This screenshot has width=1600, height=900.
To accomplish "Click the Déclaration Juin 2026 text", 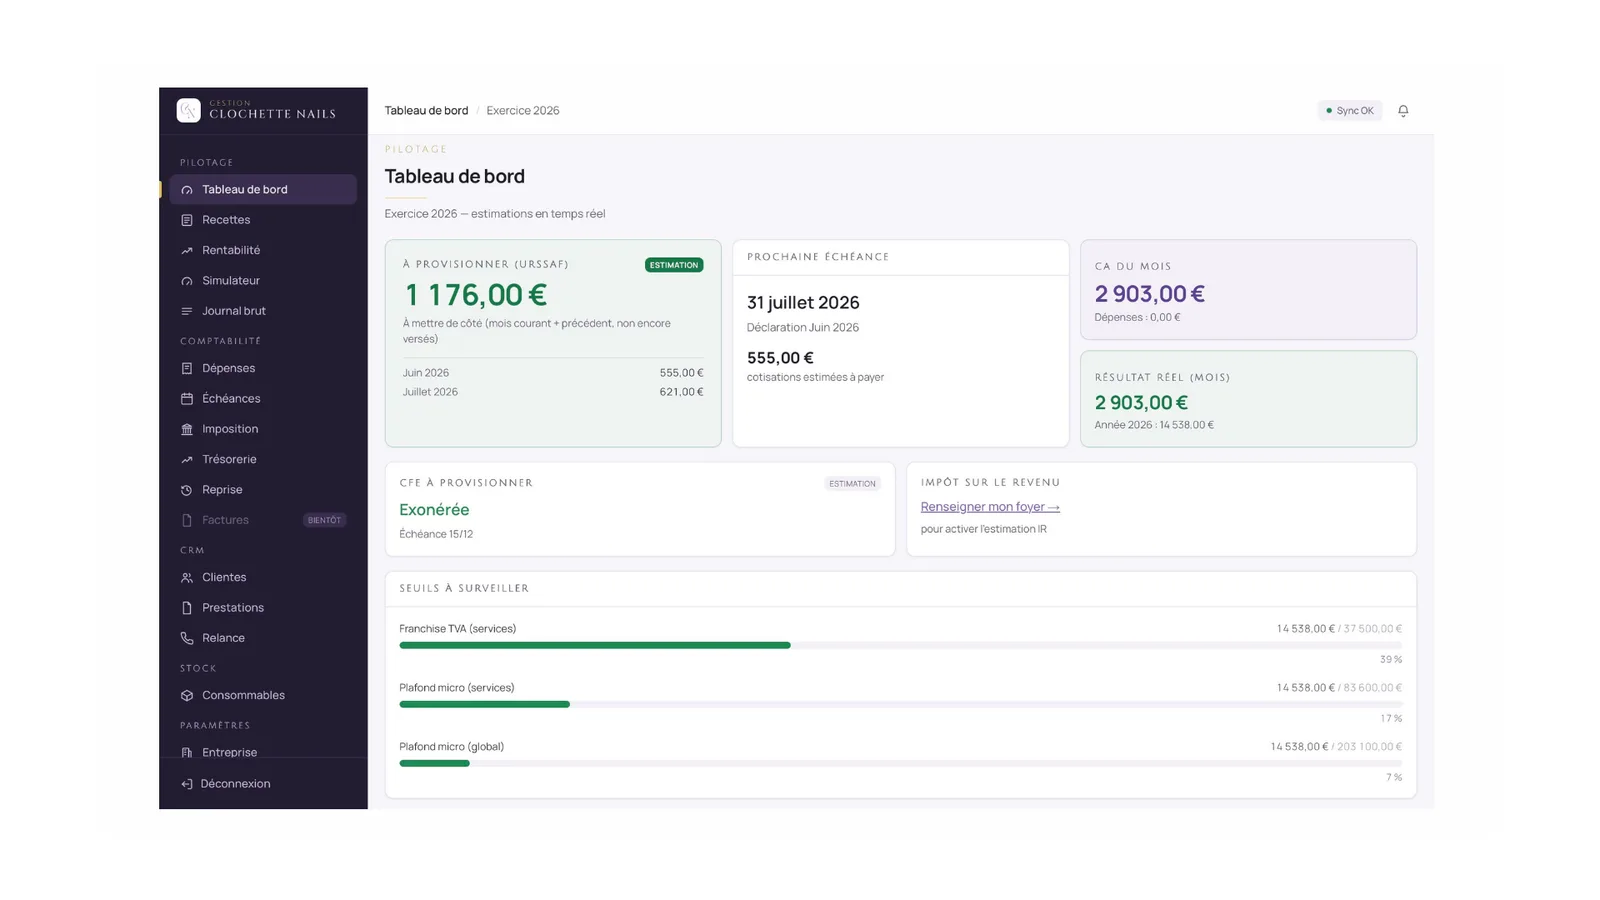I will 803,328.
